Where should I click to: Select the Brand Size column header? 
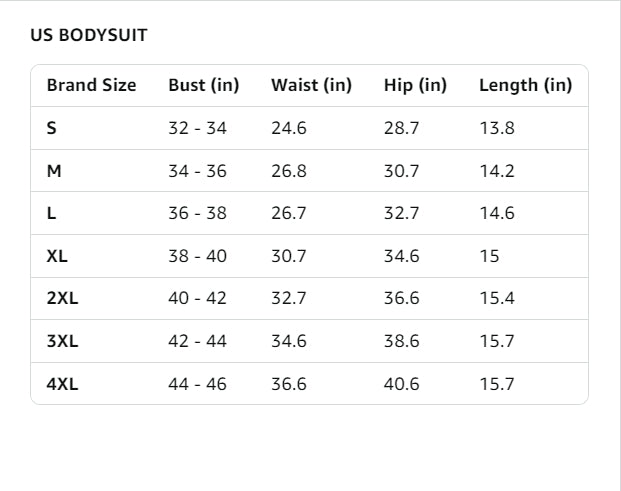[x=91, y=85]
